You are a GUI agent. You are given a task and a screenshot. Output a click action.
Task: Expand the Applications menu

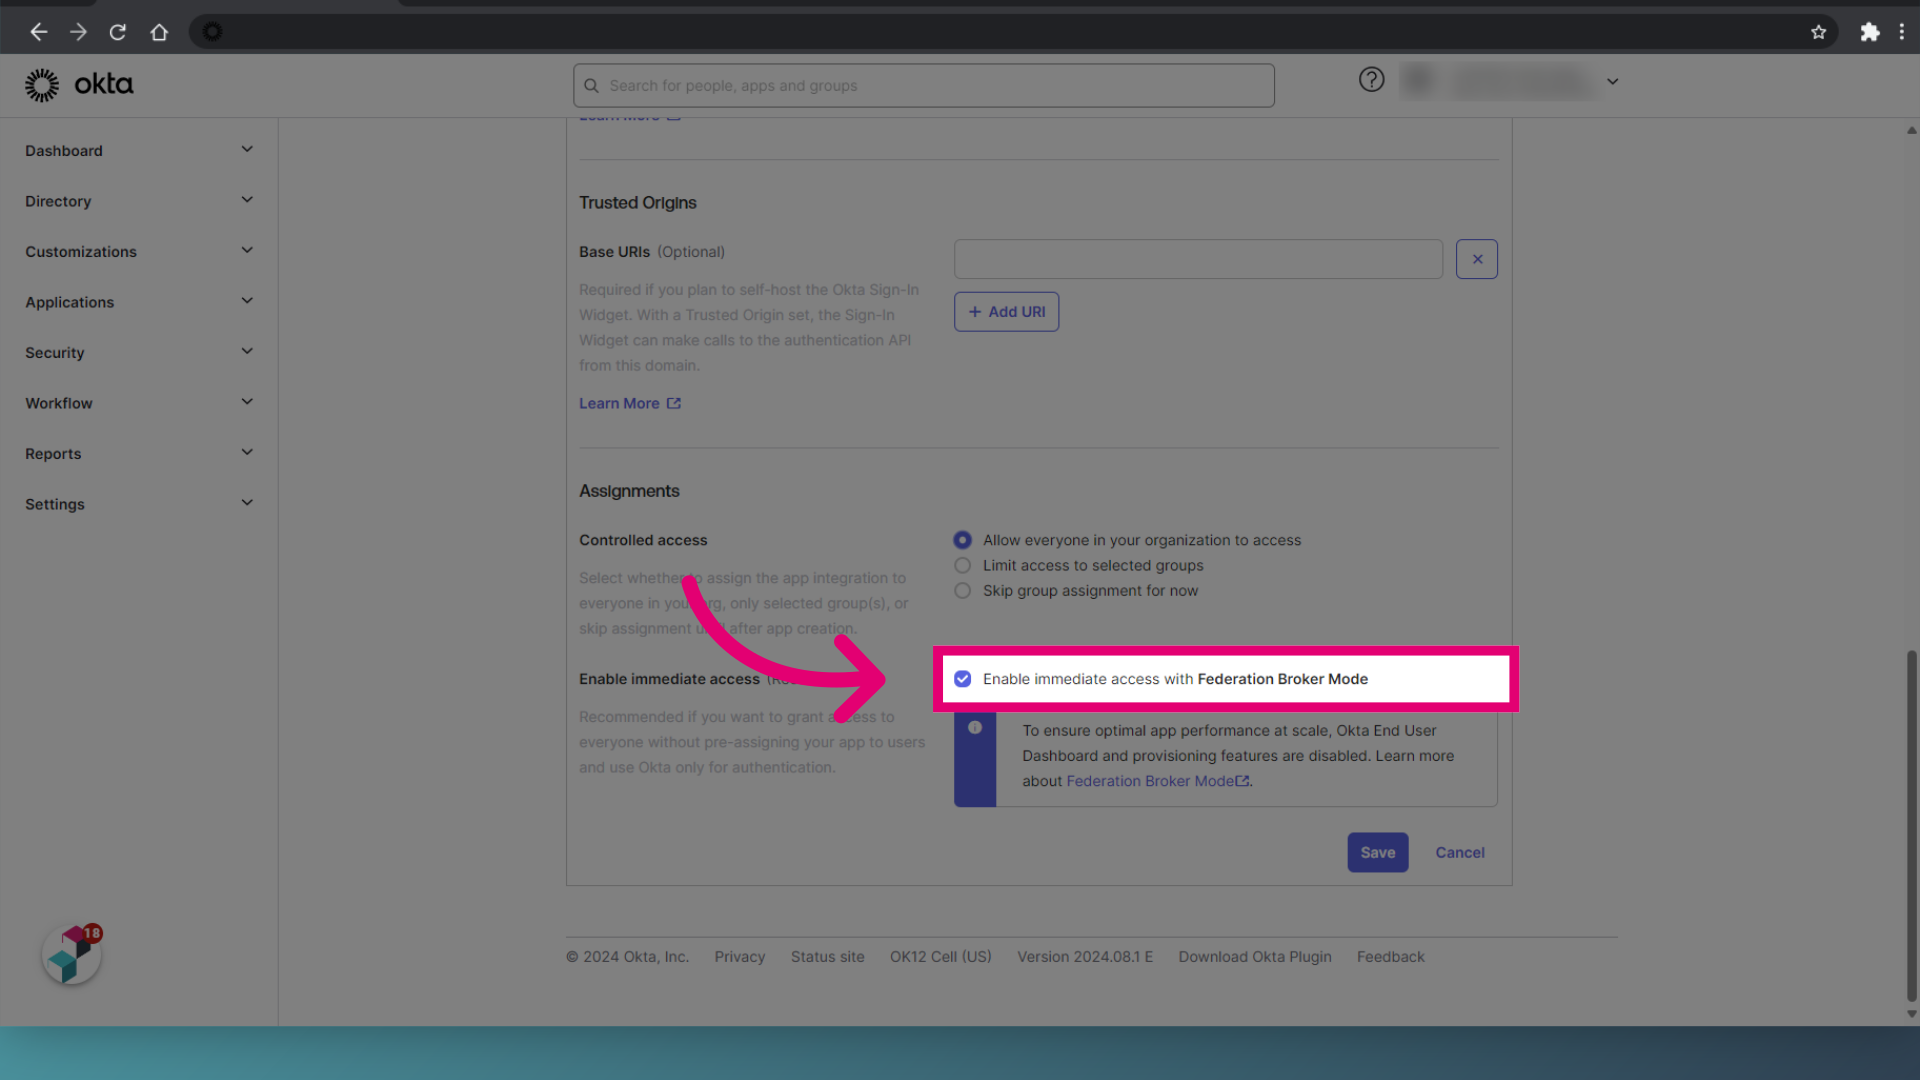(139, 302)
